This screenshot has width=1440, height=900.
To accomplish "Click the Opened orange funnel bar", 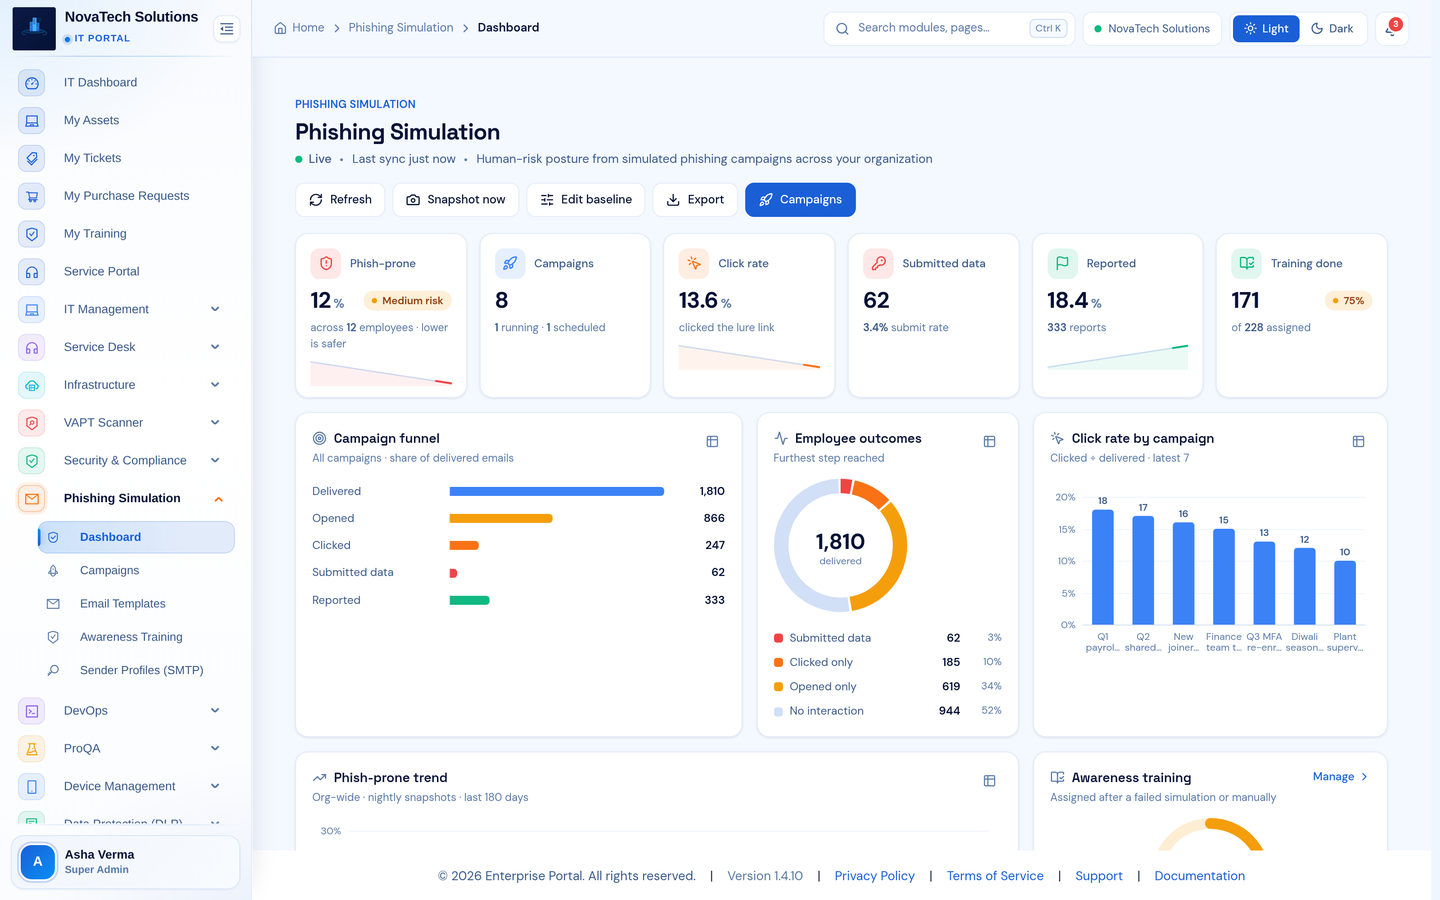I will pyautogui.click(x=501, y=518).
